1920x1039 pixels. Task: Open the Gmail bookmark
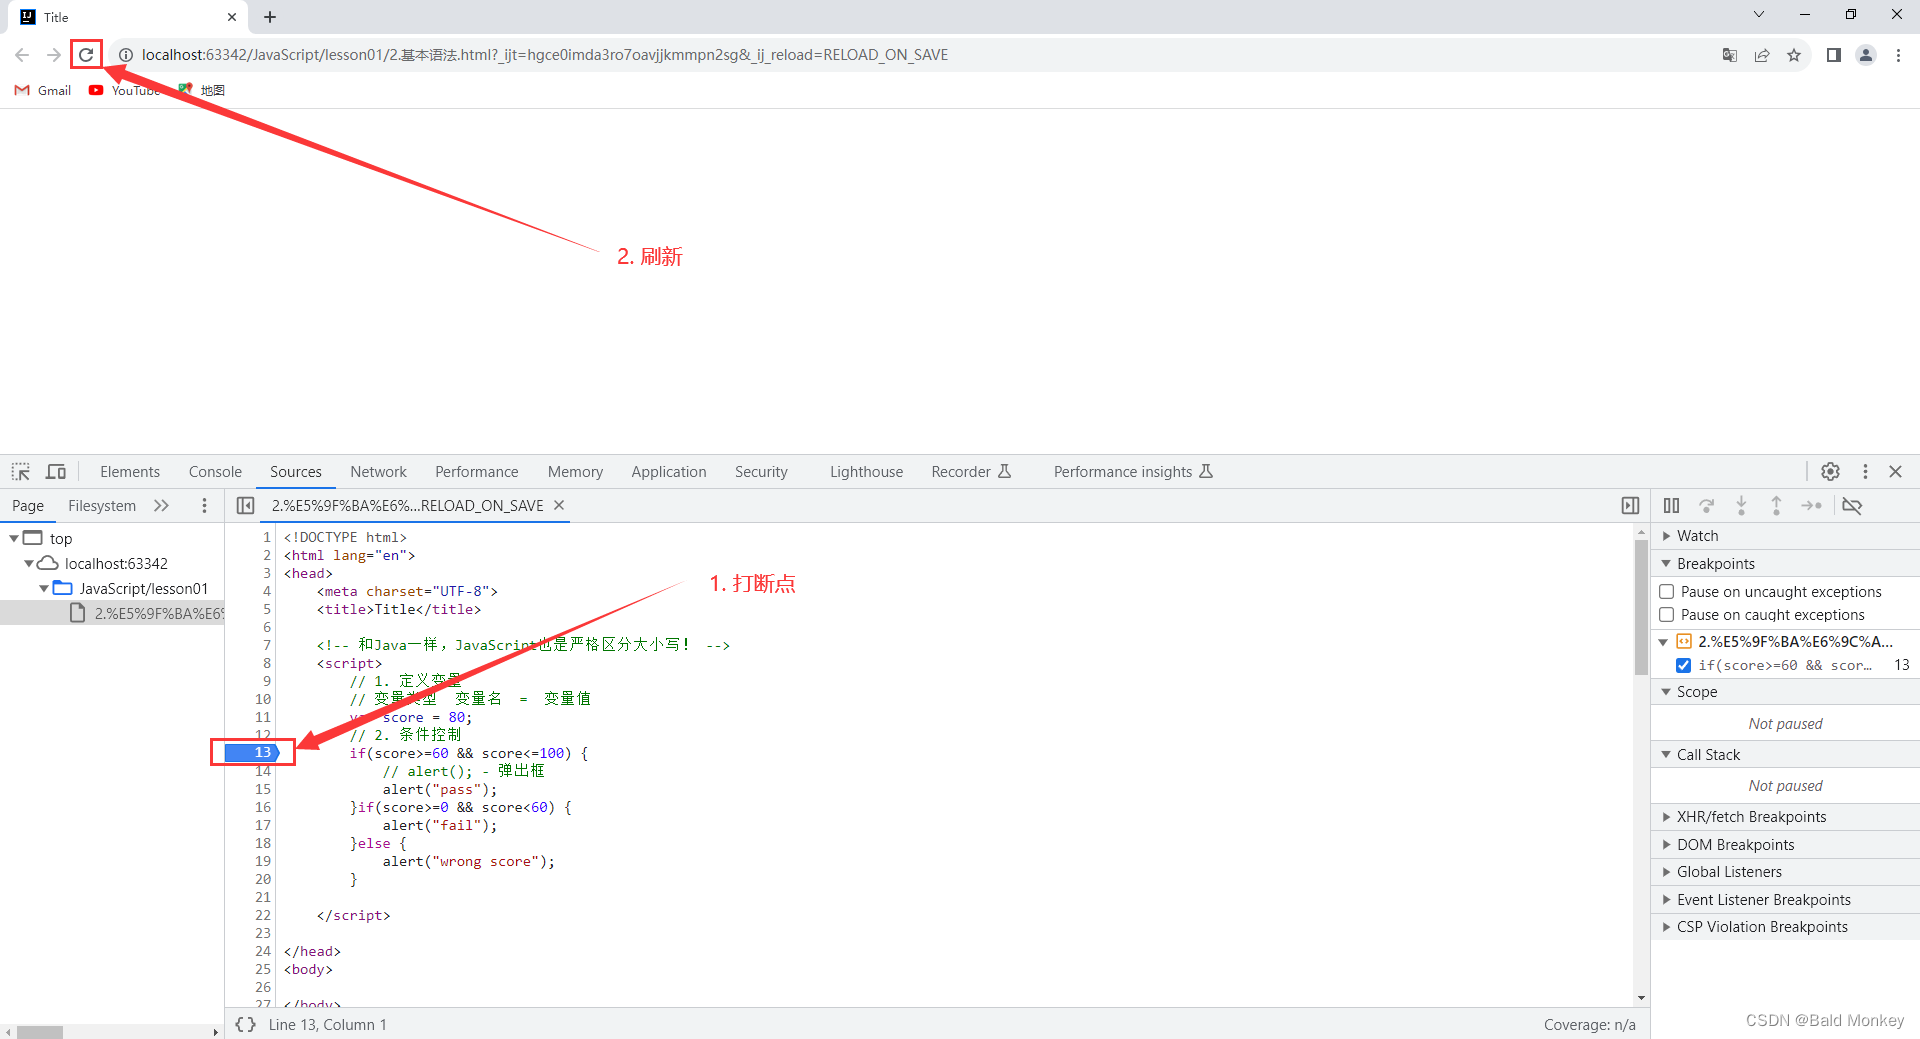pyautogui.click(x=43, y=90)
